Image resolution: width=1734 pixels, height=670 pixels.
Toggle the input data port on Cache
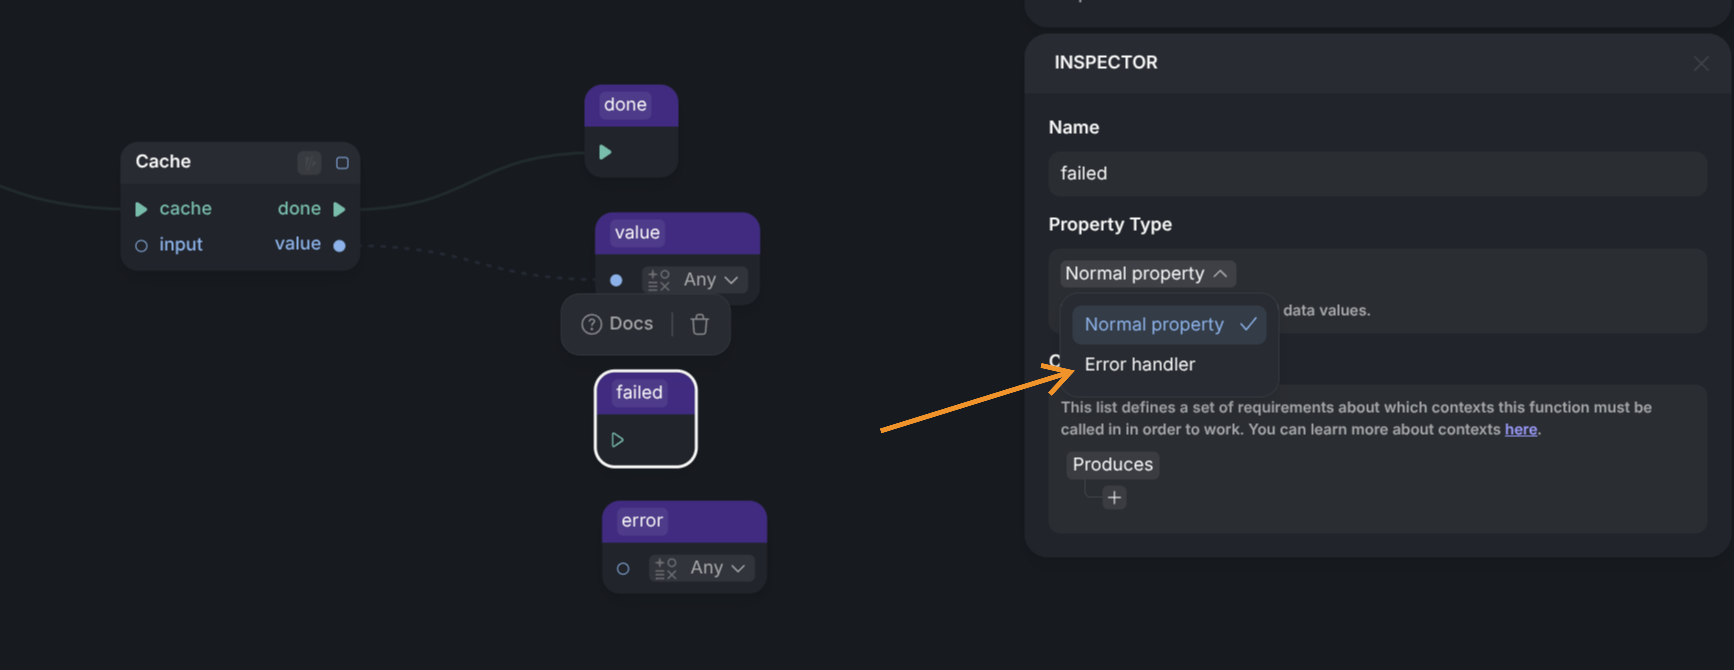pos(141,245)
